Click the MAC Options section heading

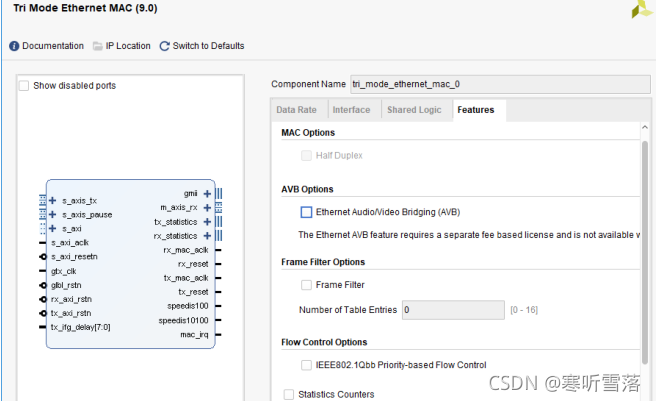(x=308, y=133)
